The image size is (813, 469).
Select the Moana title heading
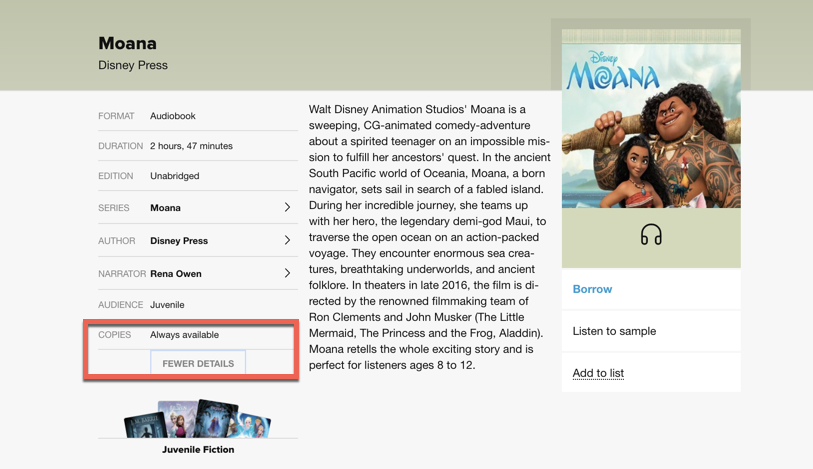[128, 43]
